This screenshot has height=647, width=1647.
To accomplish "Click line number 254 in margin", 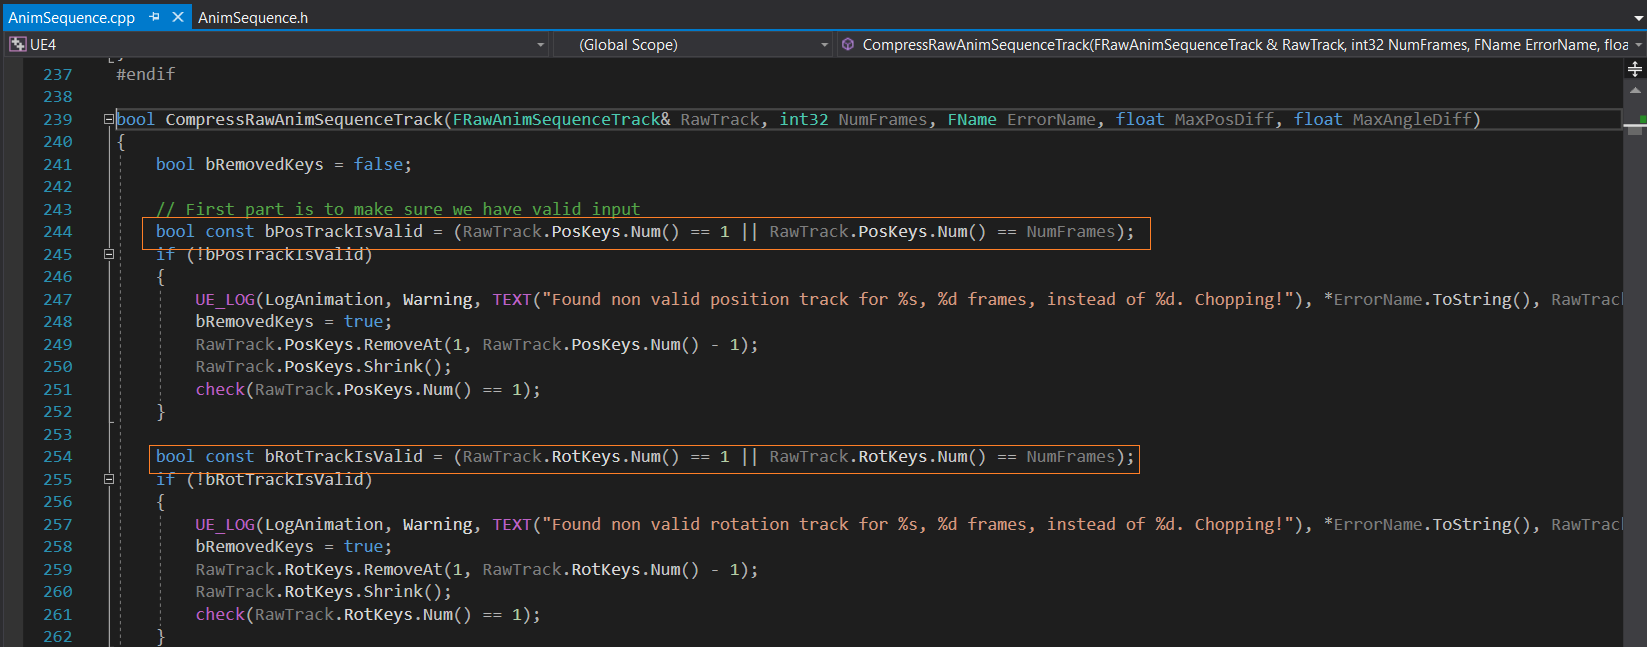I will (58, 457).
